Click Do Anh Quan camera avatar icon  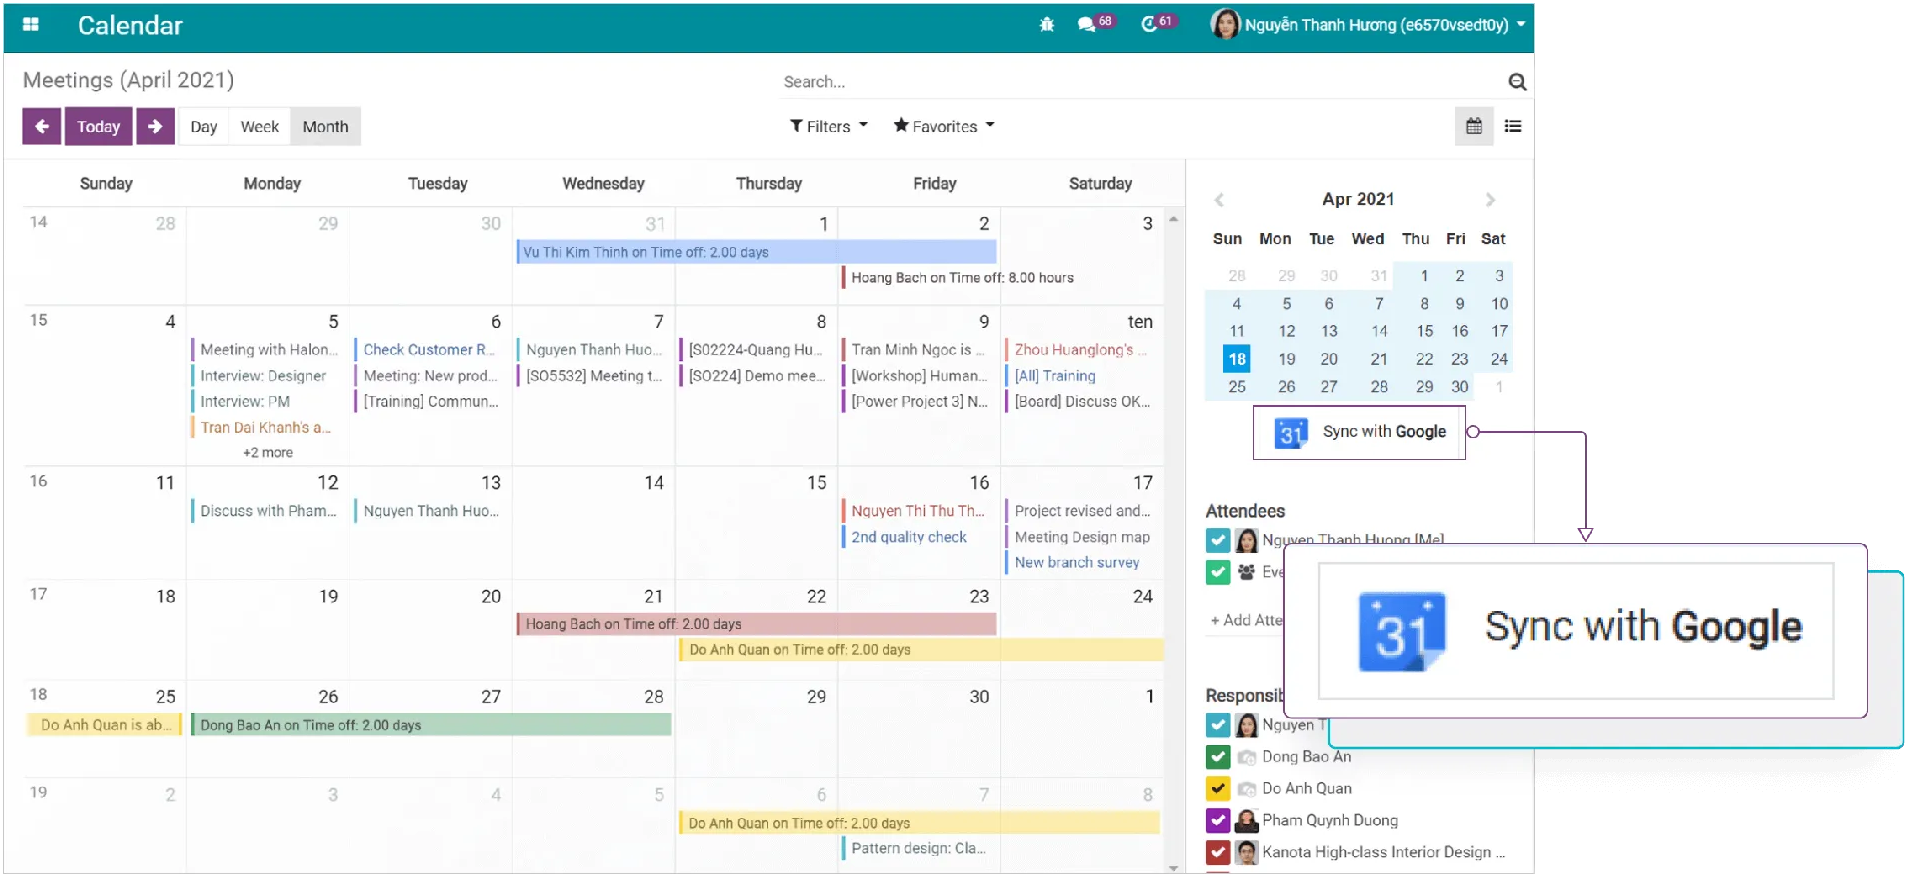click(x=1246, y=790)
